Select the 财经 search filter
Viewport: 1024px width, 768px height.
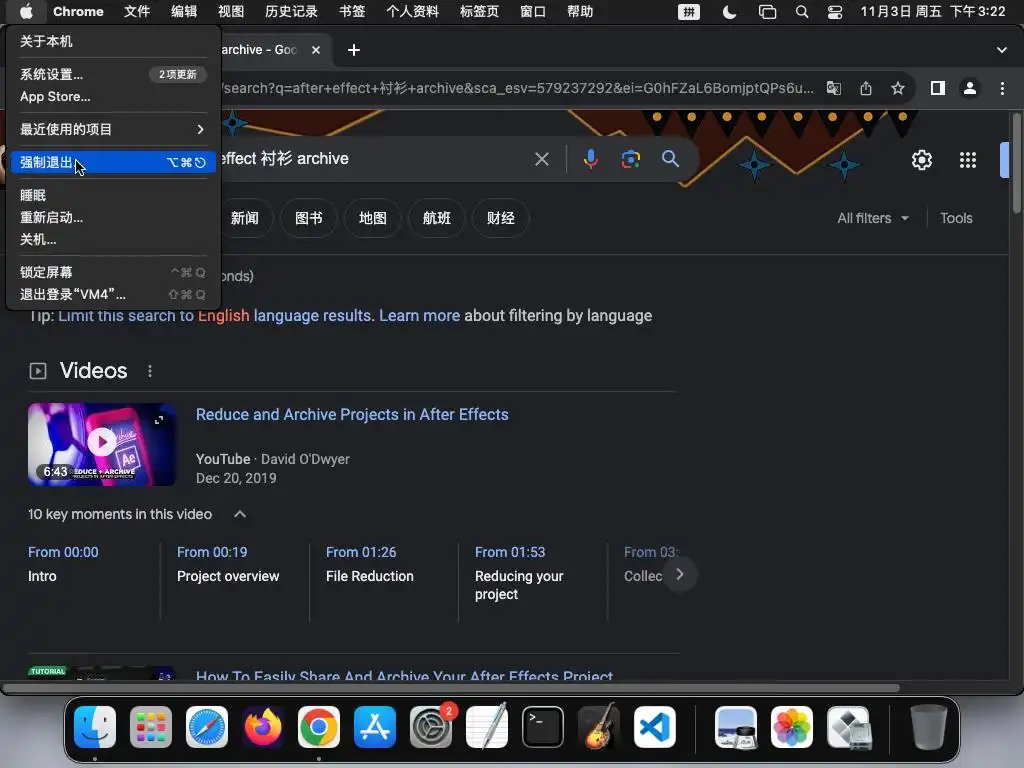[500, 218]
